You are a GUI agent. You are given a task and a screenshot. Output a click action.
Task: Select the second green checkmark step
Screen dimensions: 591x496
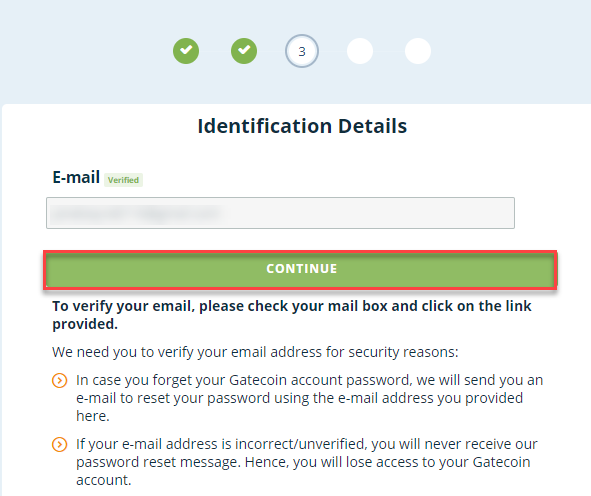pos(244,51)
